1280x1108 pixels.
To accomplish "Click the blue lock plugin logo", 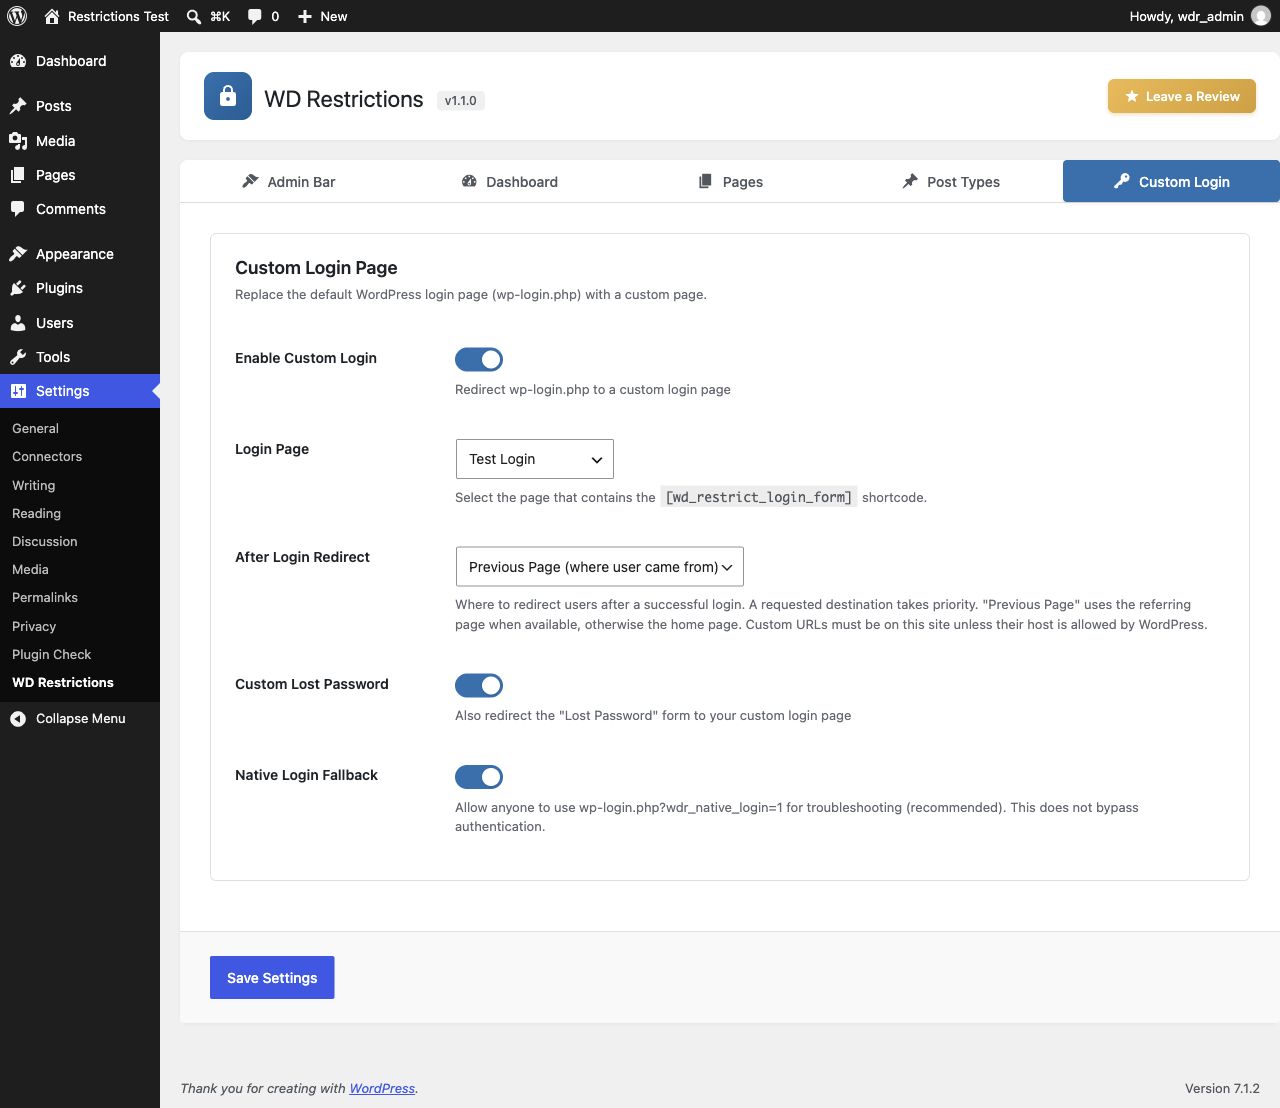I will (228, 96).
